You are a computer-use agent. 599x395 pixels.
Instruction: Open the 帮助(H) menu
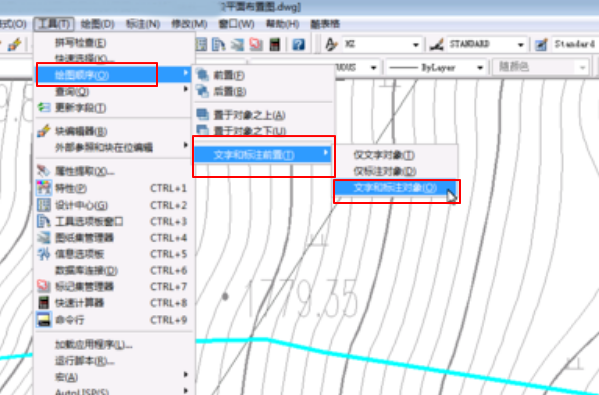click(282, 24)
